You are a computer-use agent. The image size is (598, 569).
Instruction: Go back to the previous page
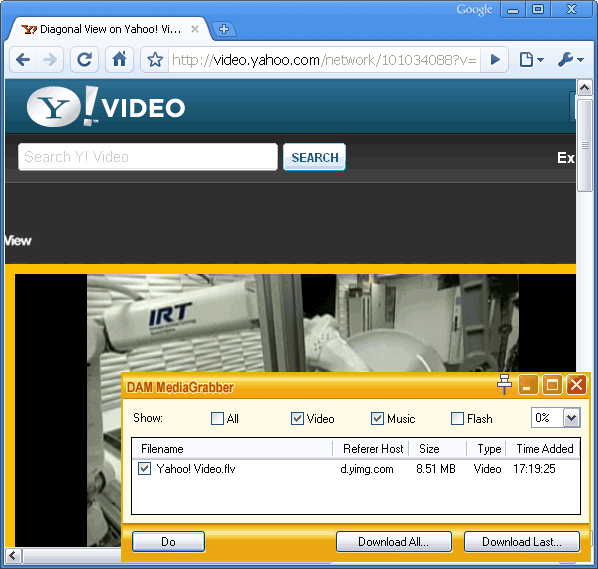23,59
